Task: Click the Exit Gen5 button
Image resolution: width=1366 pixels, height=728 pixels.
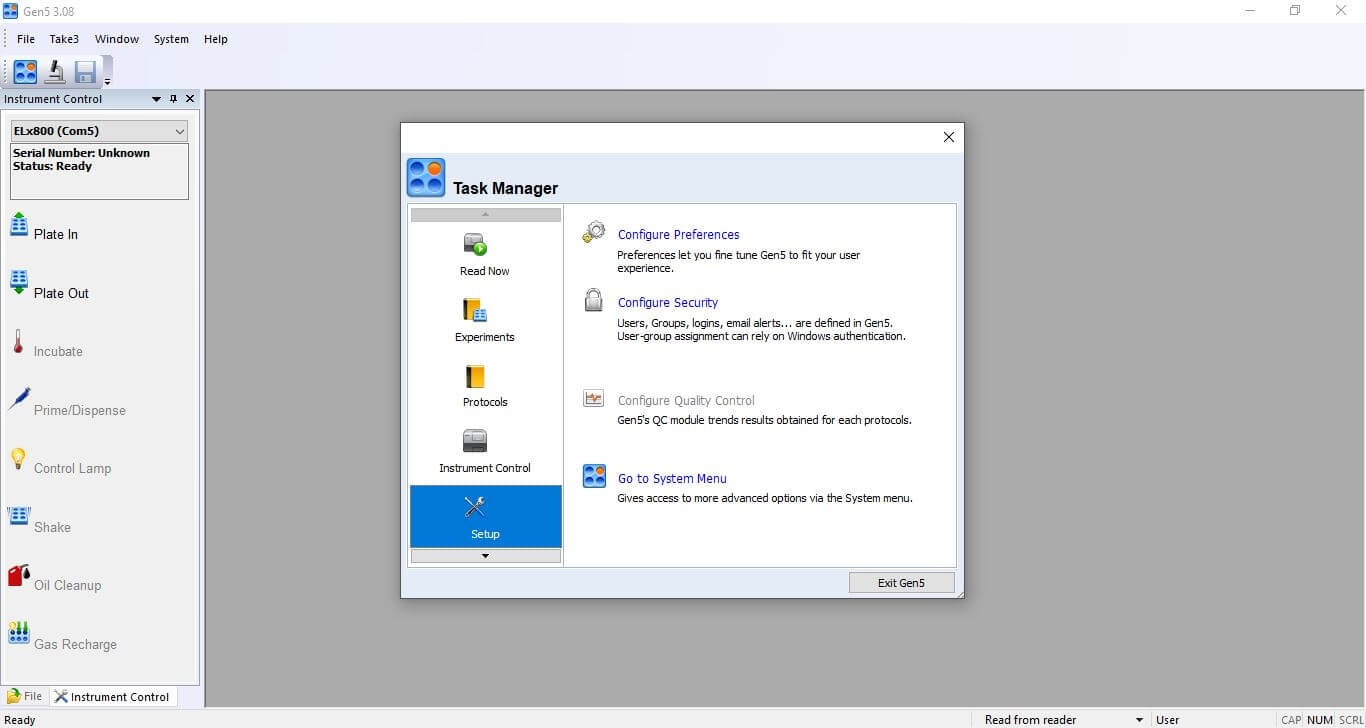Action: 901,583
